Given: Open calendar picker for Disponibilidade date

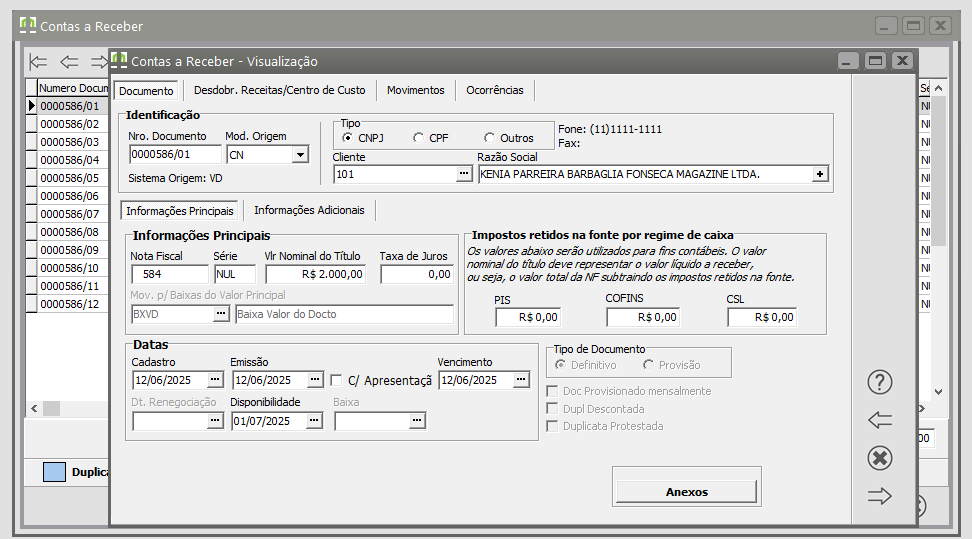Looking at the screenshot, I should click(314, 421).
